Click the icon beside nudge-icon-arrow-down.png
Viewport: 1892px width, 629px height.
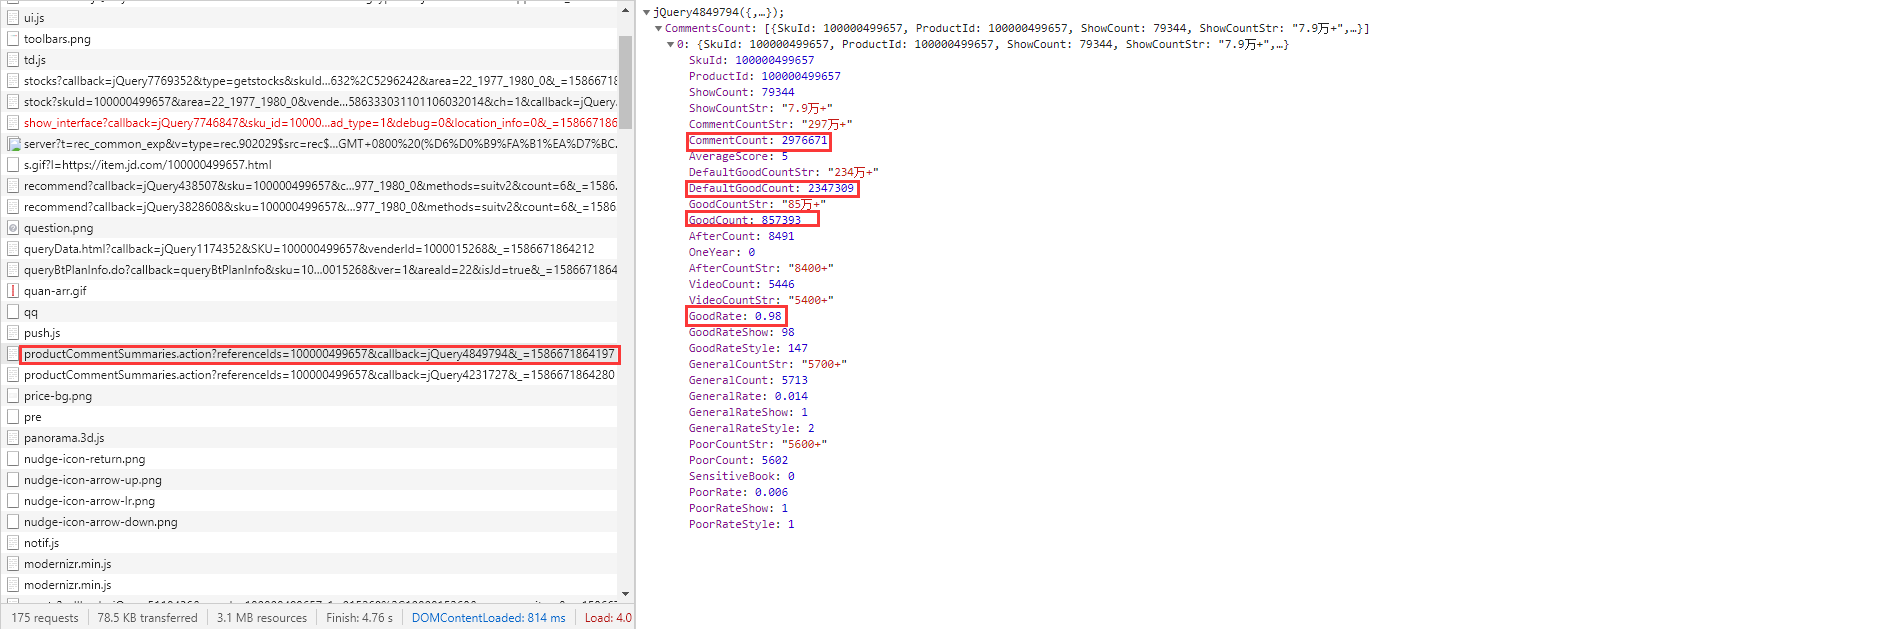(13, 522)
